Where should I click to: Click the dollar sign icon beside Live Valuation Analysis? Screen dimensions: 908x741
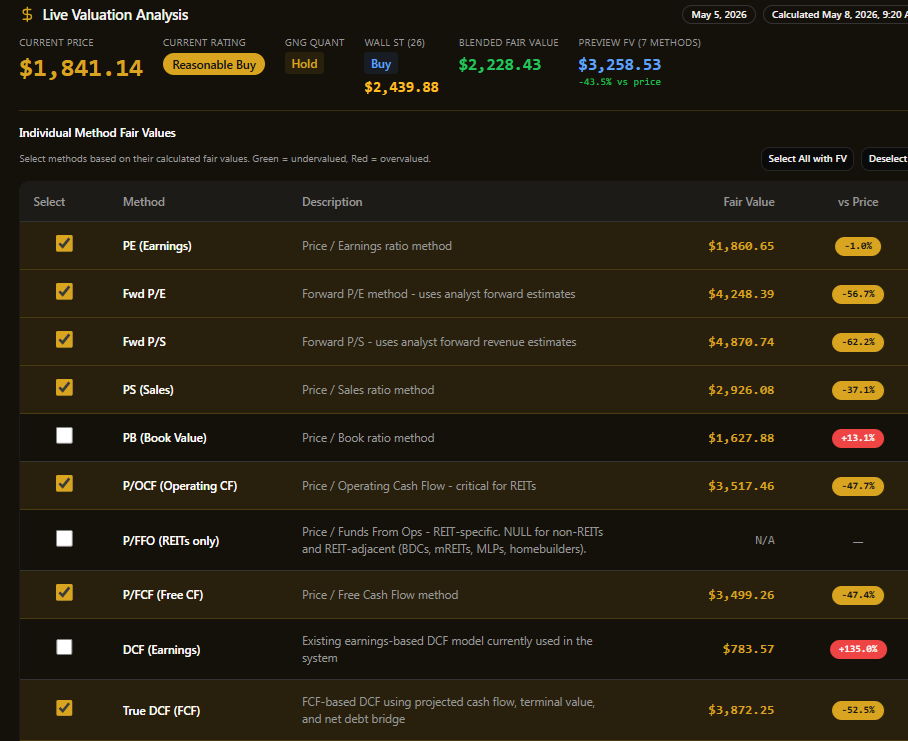coord(27,14)
